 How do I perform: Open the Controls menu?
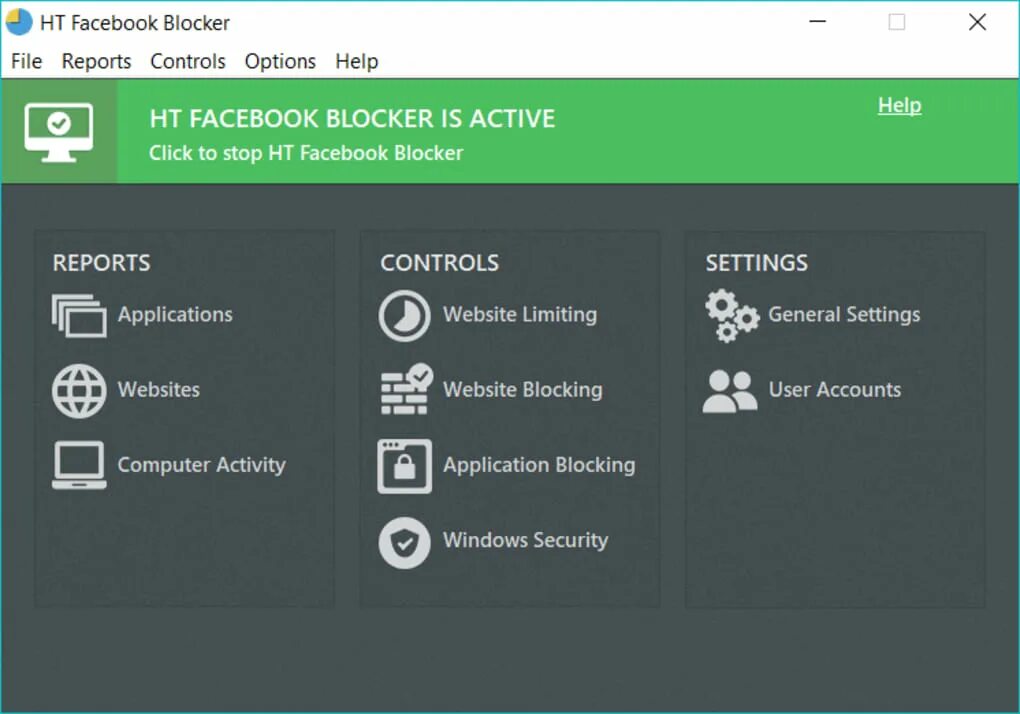point(188,61)
